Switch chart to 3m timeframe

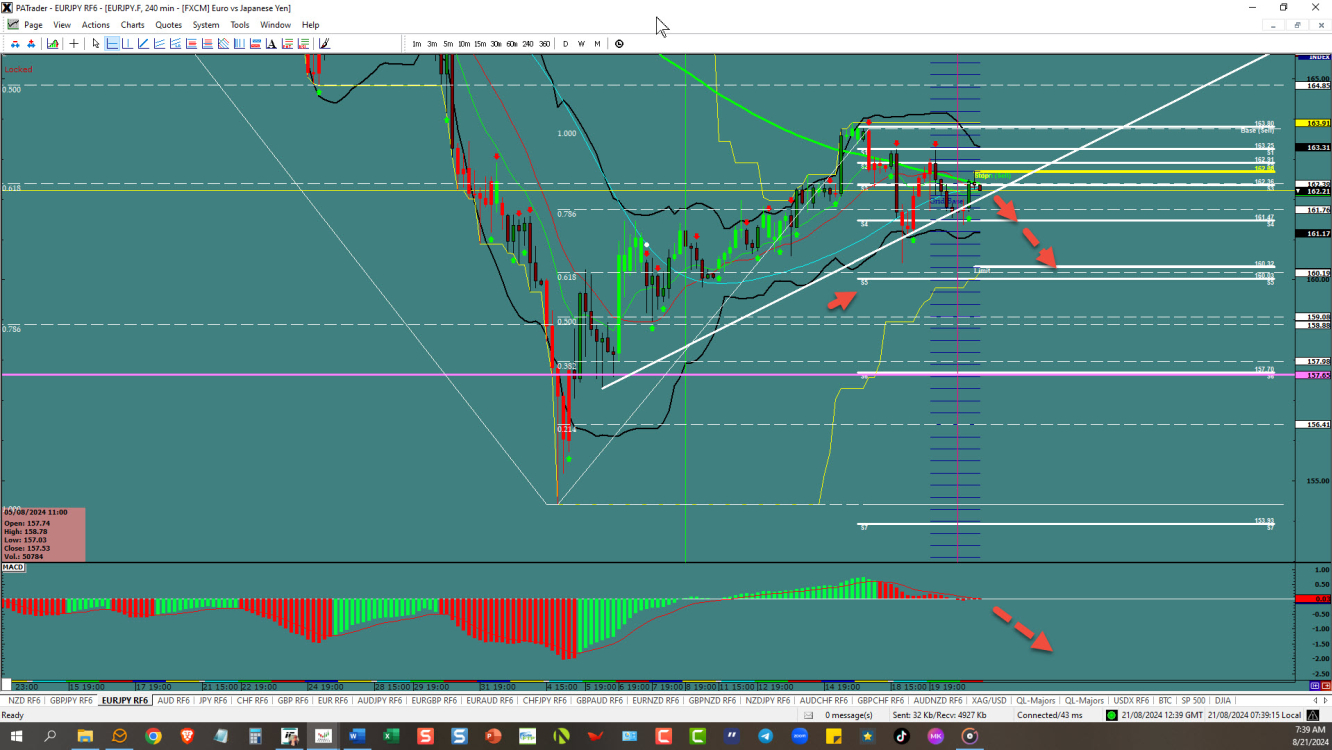click(x=432, y=43)
